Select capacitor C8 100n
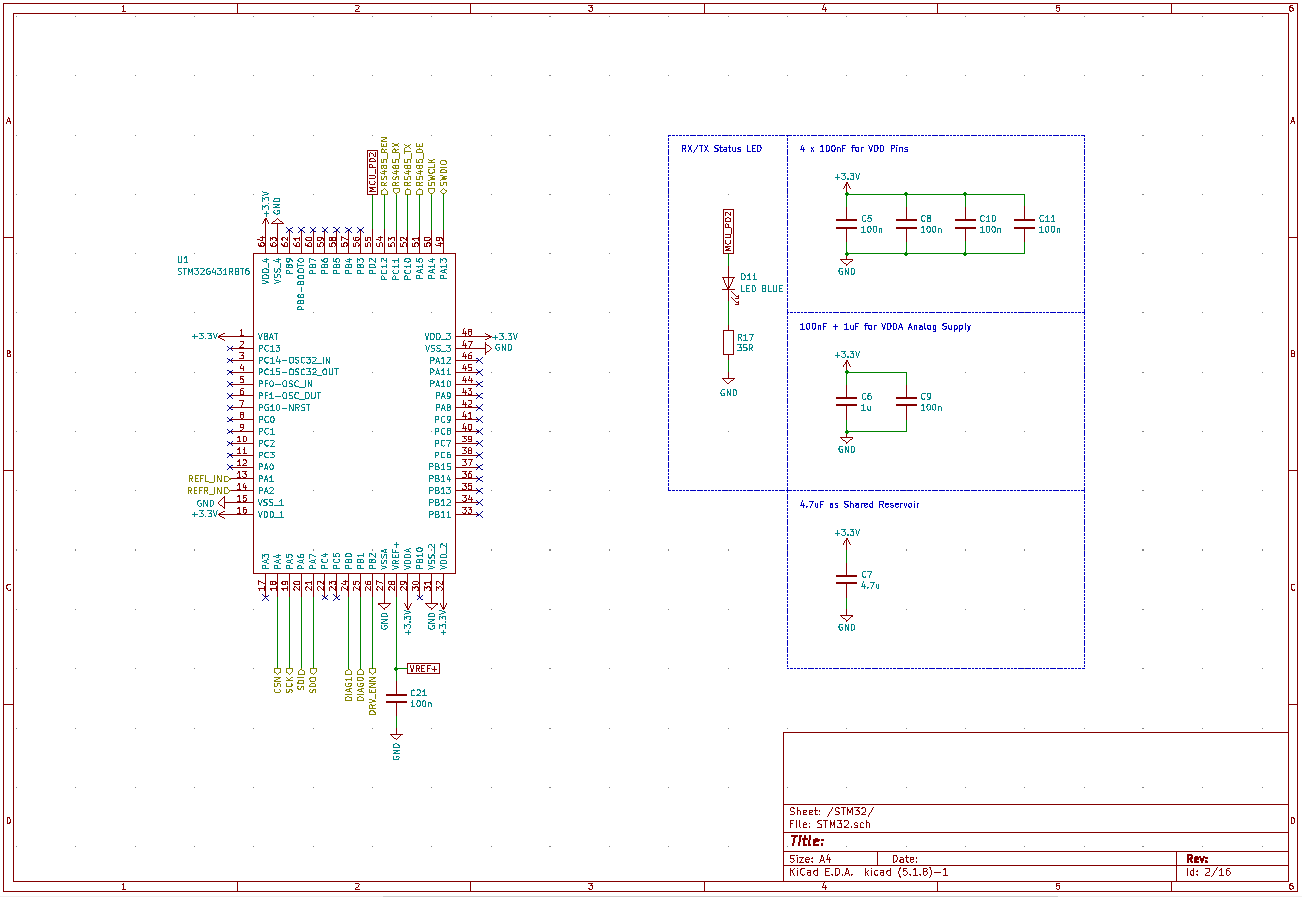 906,224
